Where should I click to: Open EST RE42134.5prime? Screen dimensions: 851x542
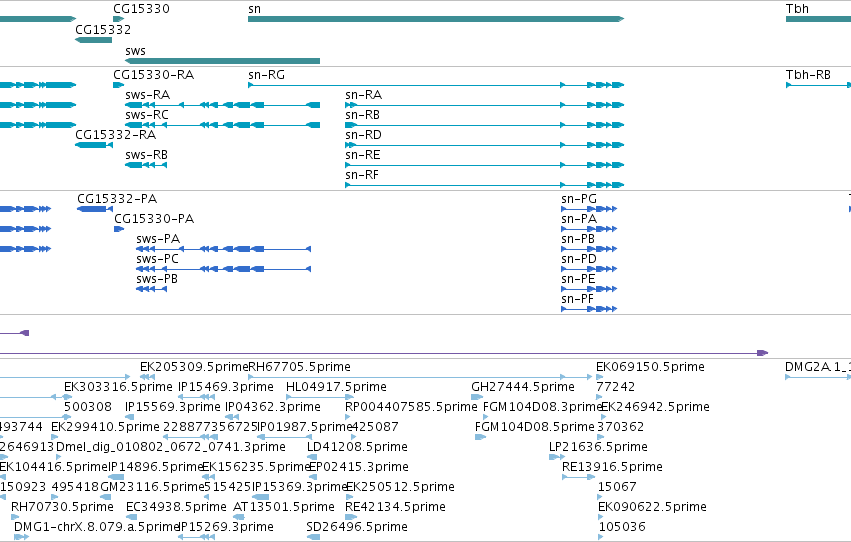click(x=395, y=507)
